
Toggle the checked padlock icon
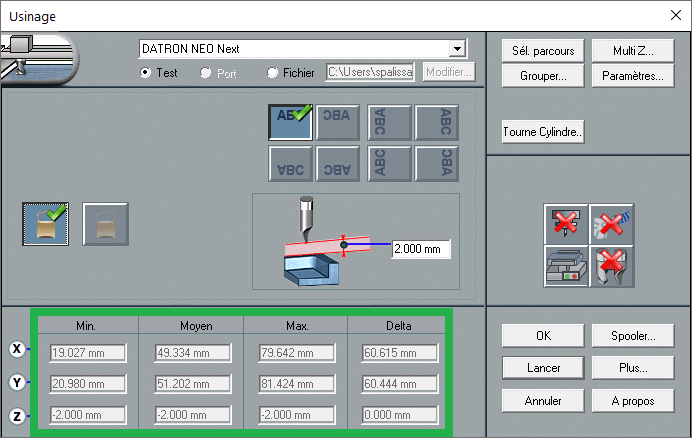pyautogui.click(x=45, y=224)
